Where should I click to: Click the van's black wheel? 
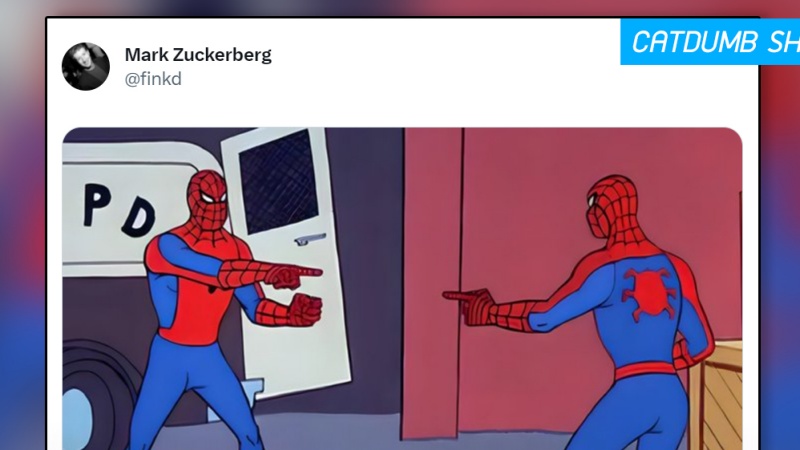click(x=96, y=395)
